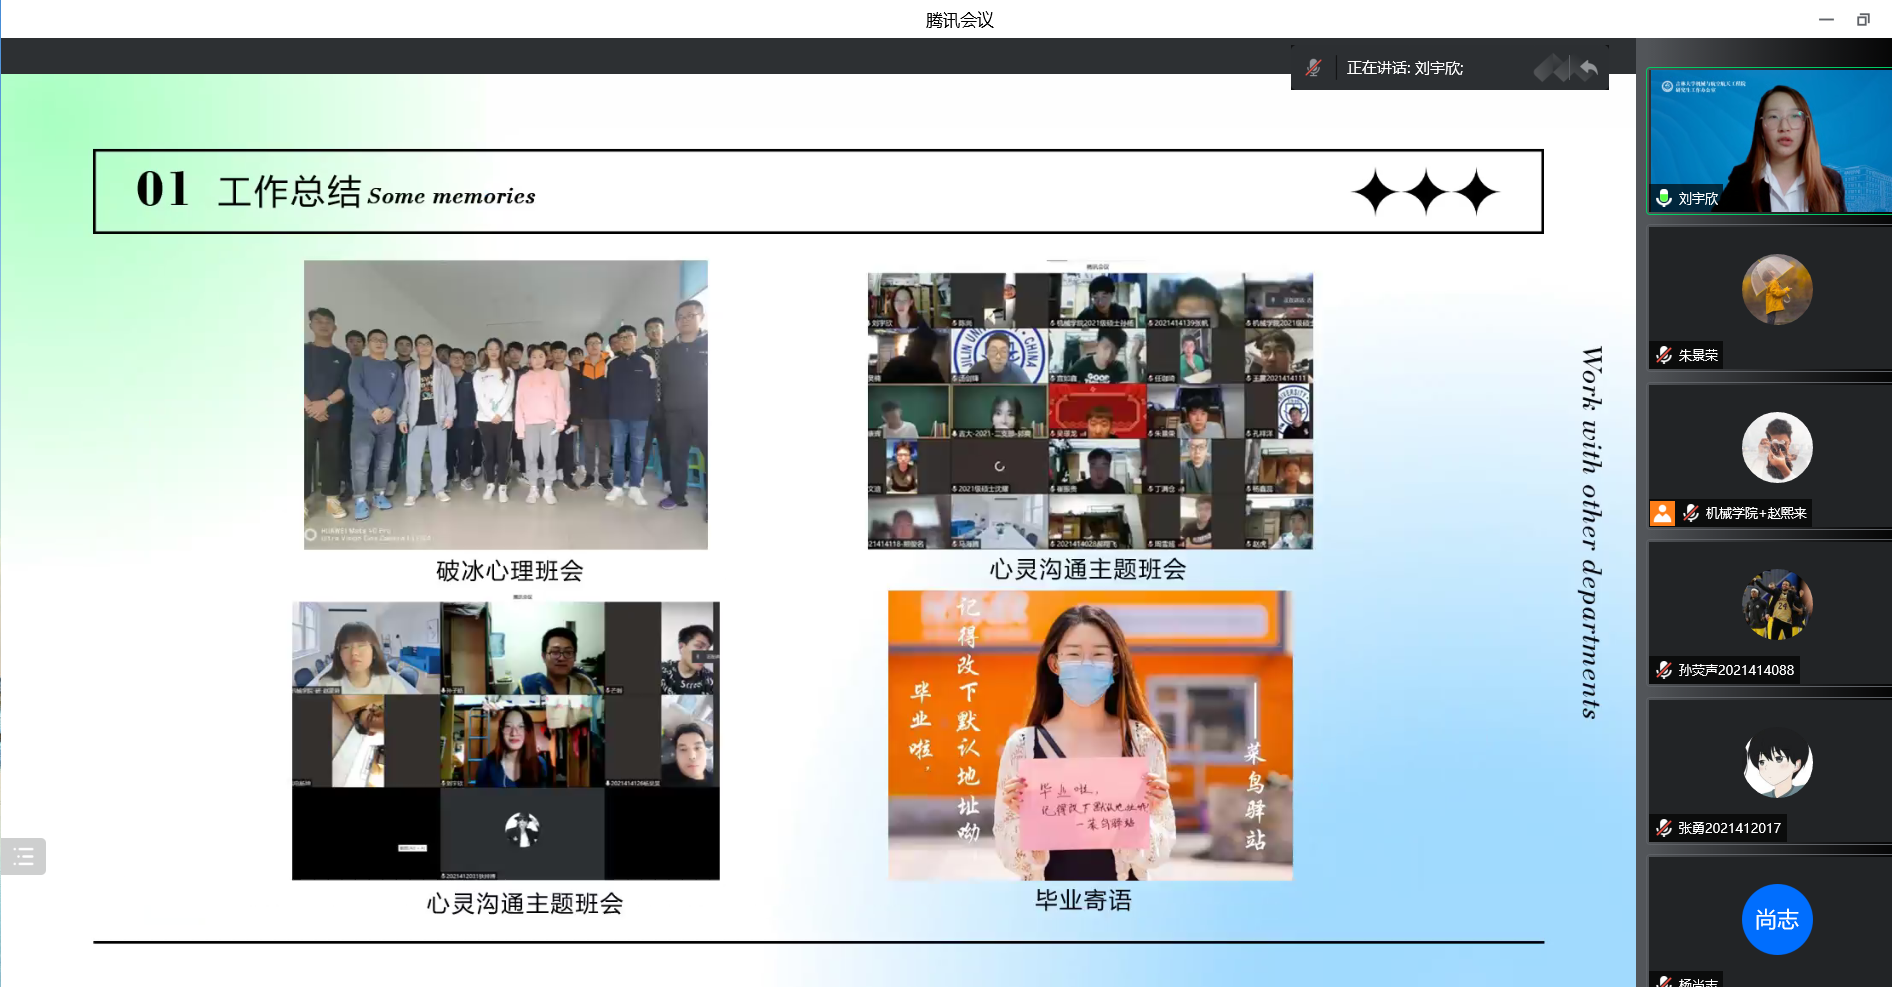Click orange host badge next to 机械学院+赵熙来
This screenshot has height=987, width=1892.
[1662, 513]
